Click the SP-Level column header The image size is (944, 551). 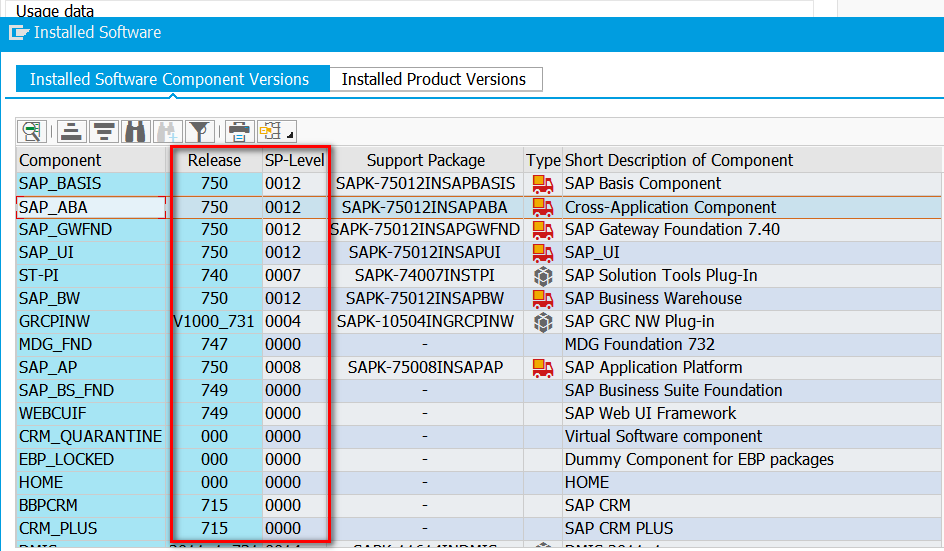coord(294,160)
